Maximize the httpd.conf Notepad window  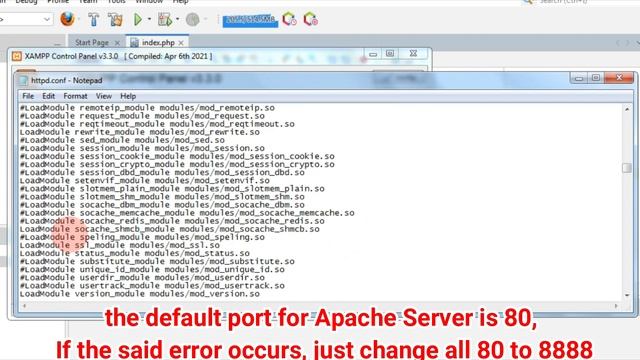pos(596,78)
